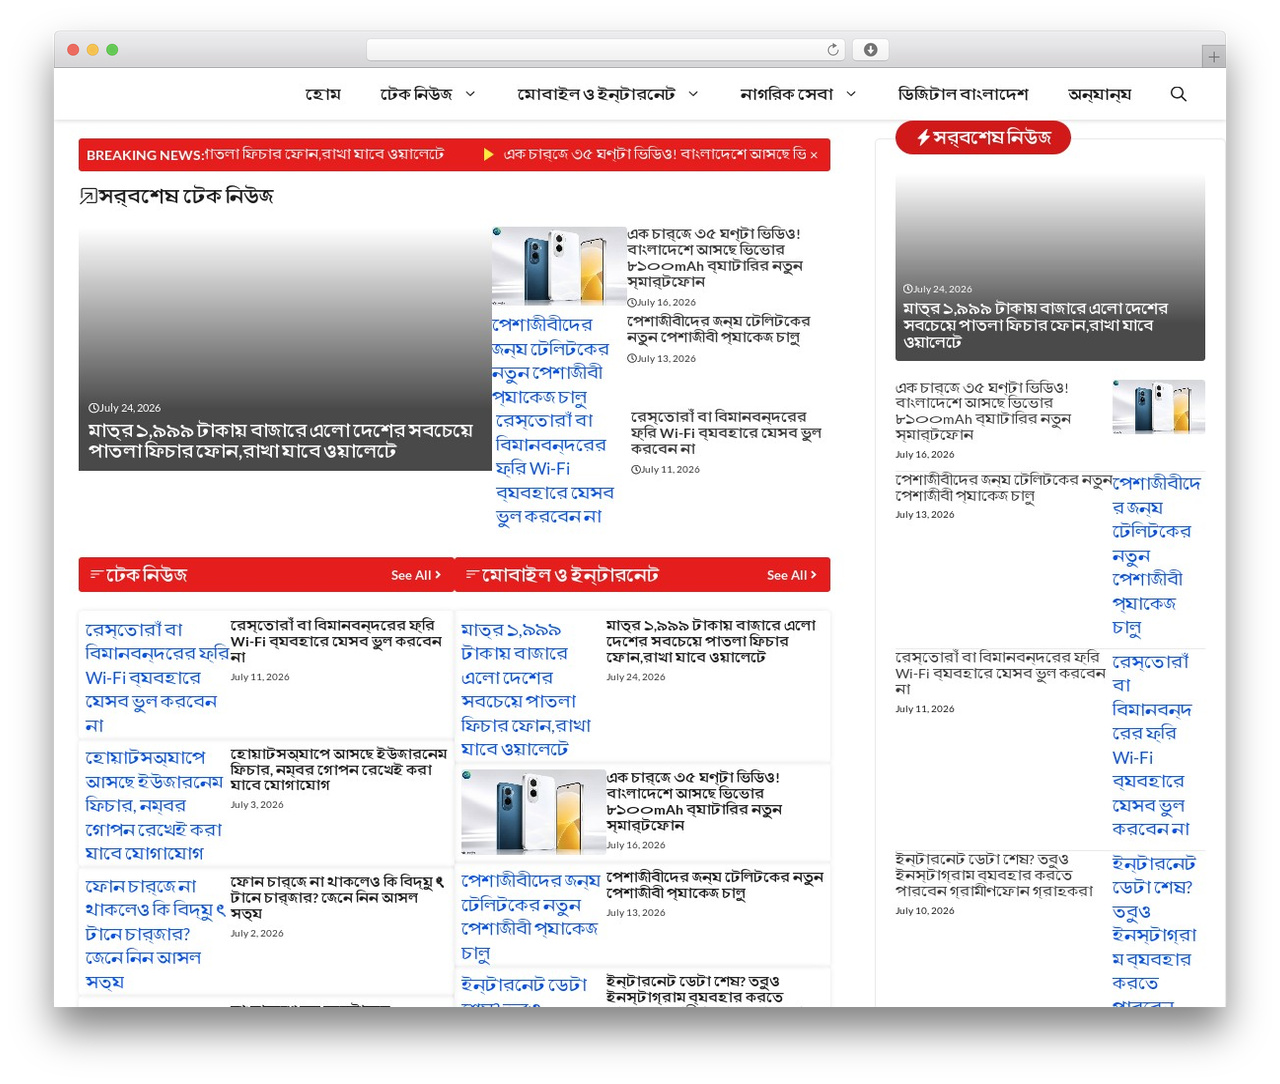
Task: Click the BREAKING NEWS label
Action: [145, 155]
